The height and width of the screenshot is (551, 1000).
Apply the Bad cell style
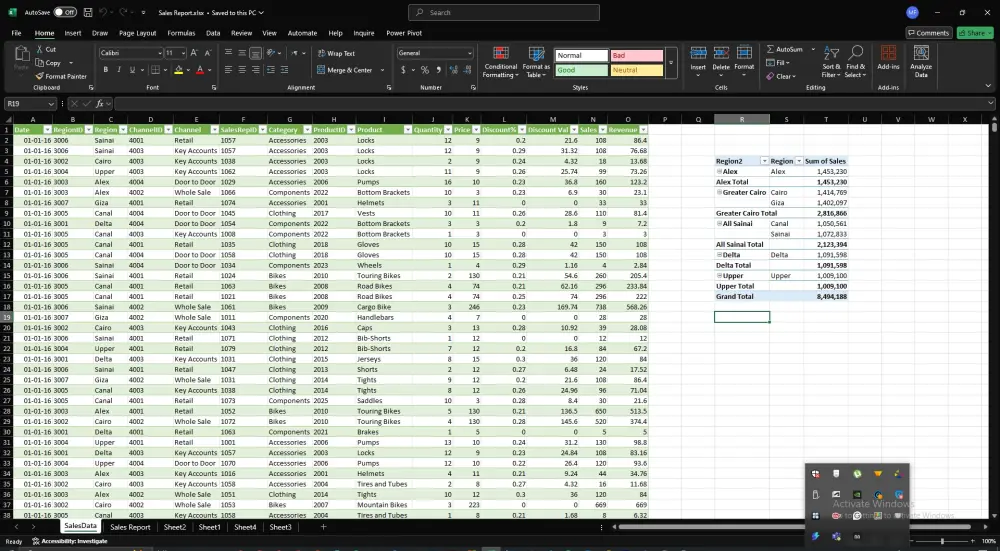coord(636,55)
